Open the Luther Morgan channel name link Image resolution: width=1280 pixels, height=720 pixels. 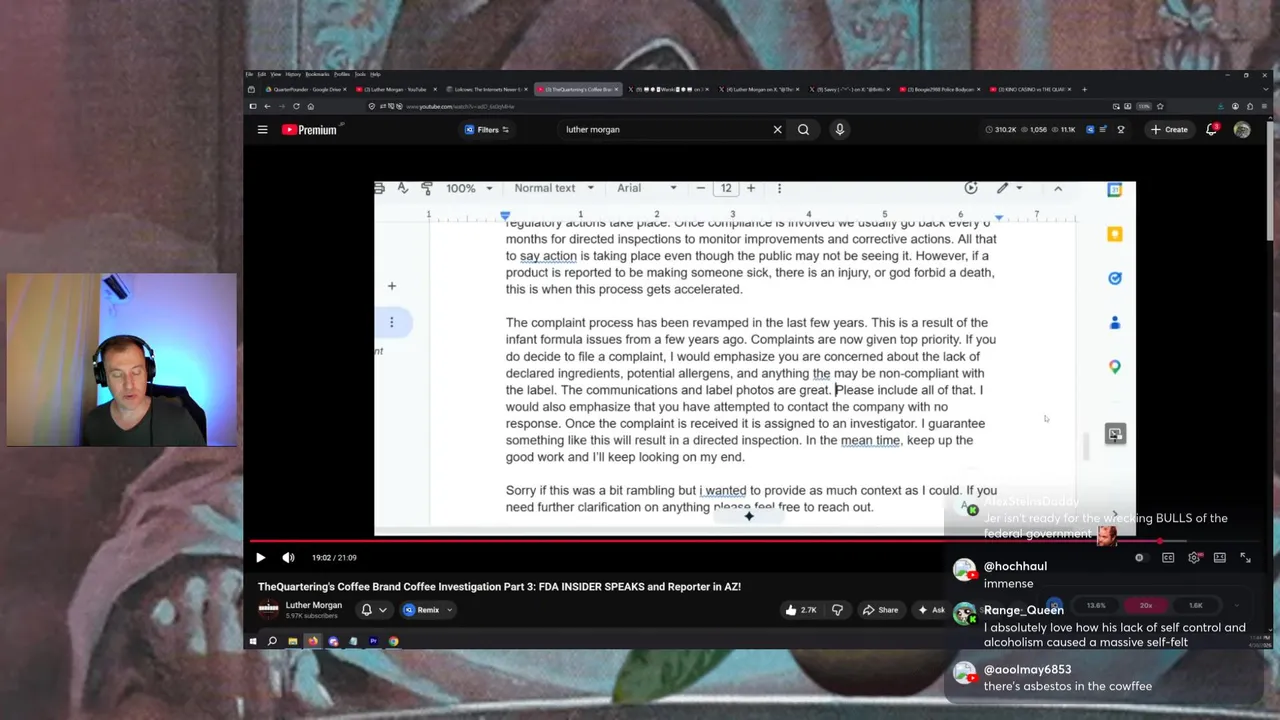tap(313, 605)
